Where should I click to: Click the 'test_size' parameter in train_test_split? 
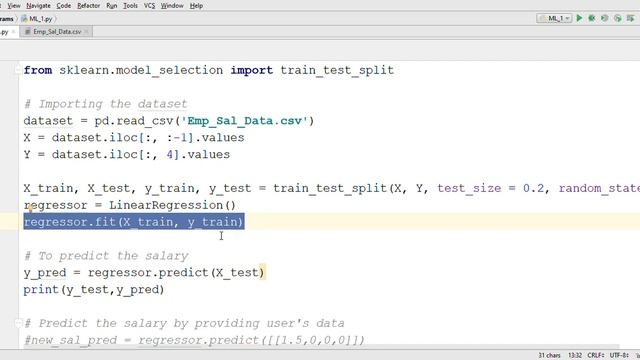click(x=469, y=188)
